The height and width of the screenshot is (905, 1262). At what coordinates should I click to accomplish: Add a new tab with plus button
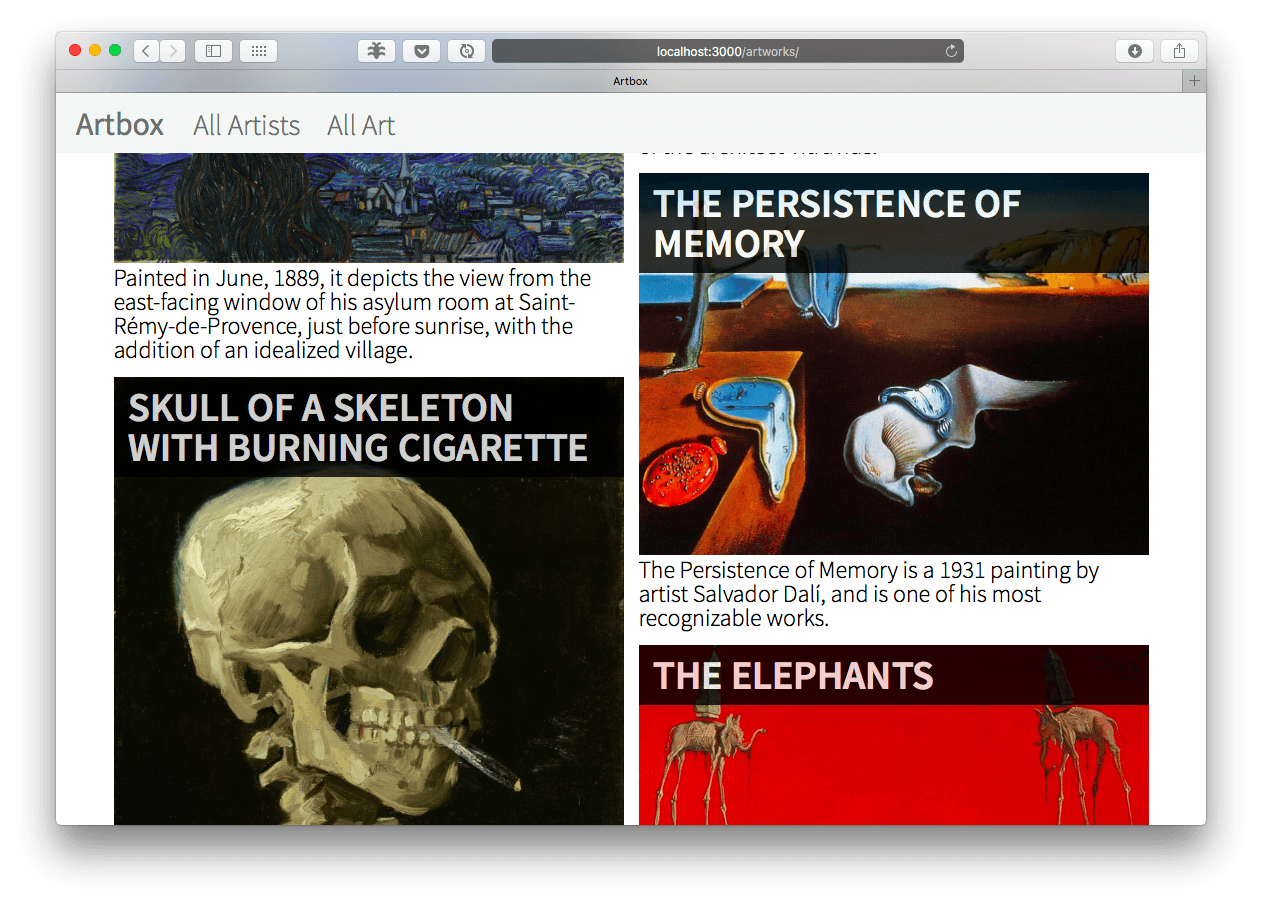(x=1194, y=81)
